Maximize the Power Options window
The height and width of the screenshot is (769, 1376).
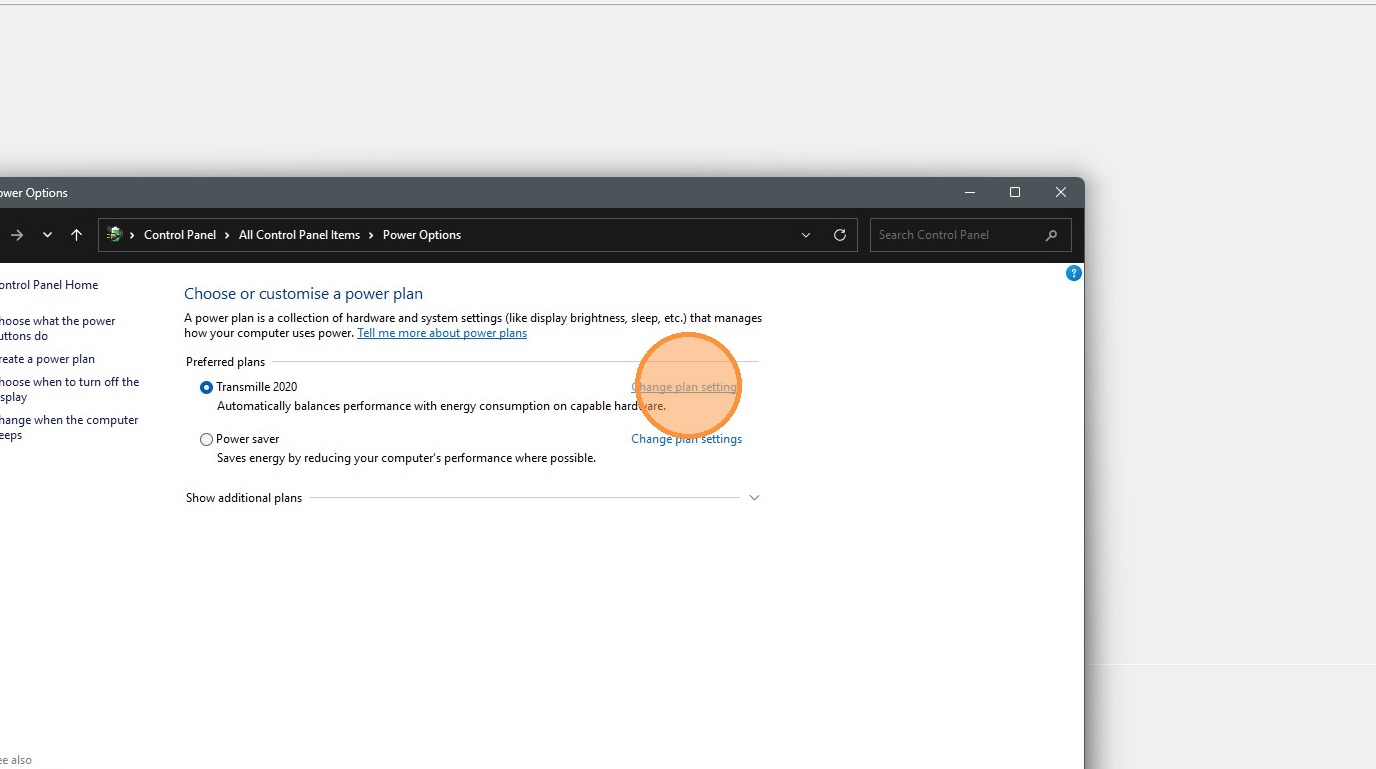[x=1015, y=193]
